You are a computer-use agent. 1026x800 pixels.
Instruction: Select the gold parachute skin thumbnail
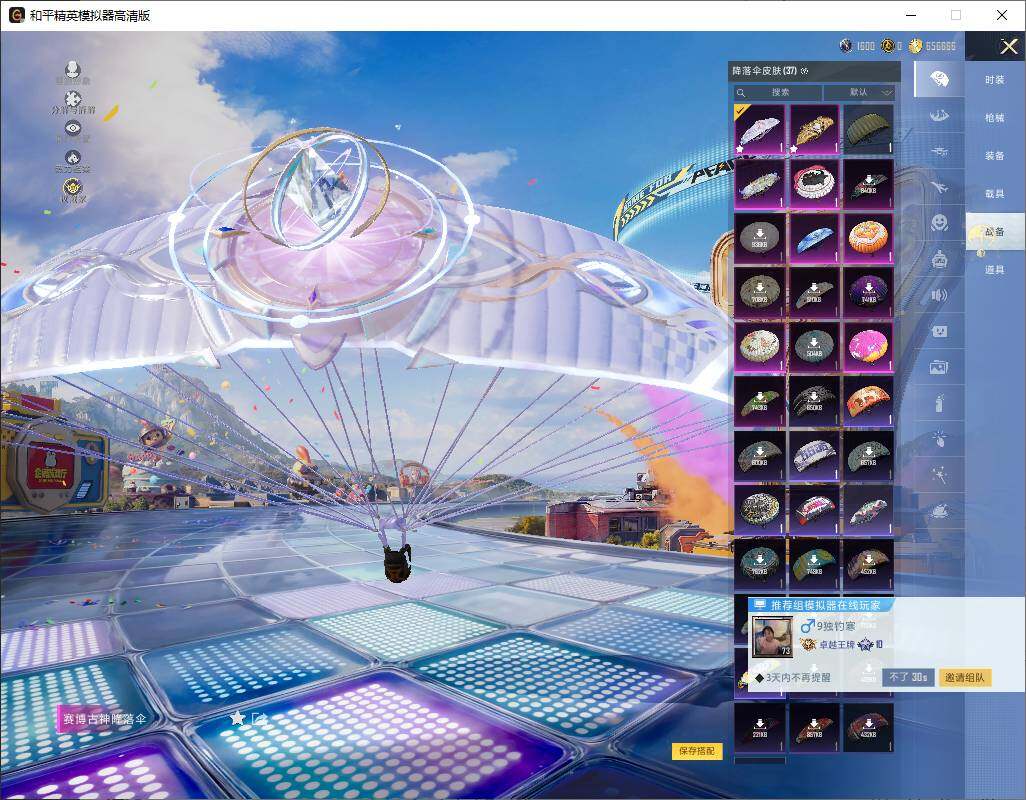pos(813,130)
